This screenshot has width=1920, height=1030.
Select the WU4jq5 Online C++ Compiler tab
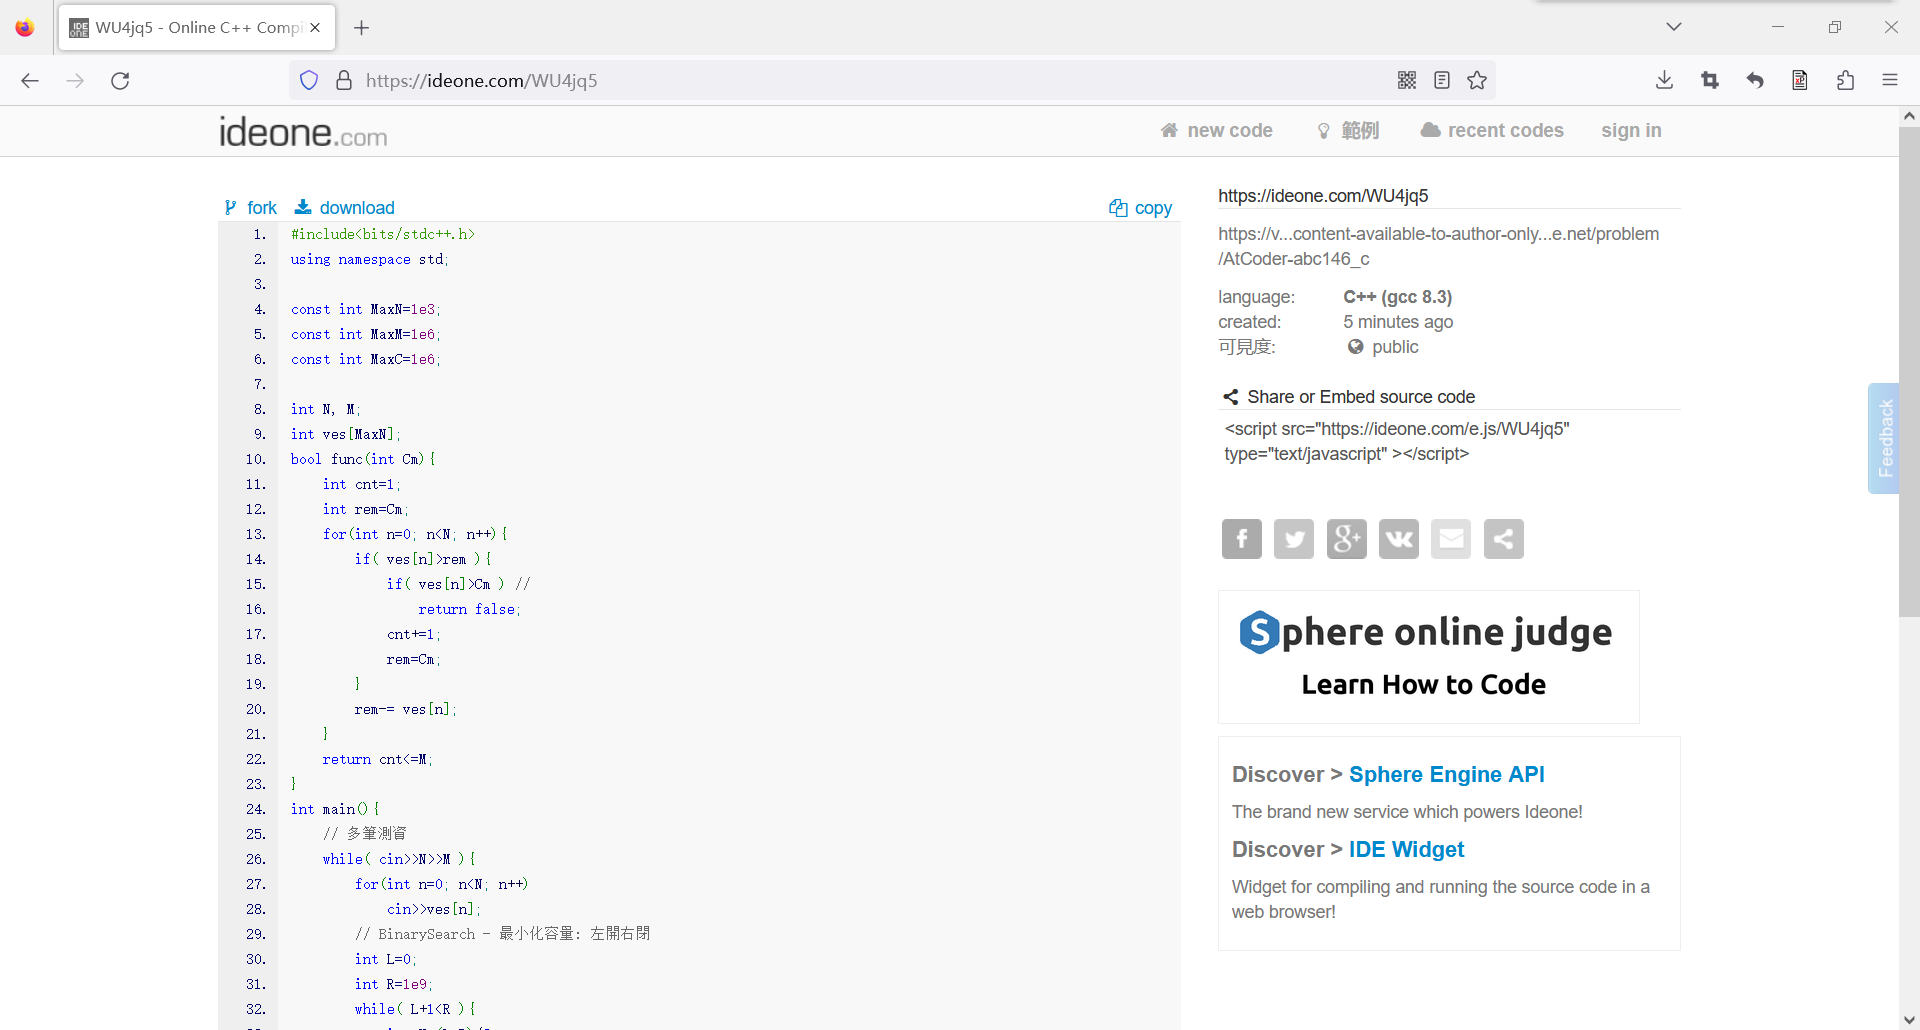pos(197,28)
